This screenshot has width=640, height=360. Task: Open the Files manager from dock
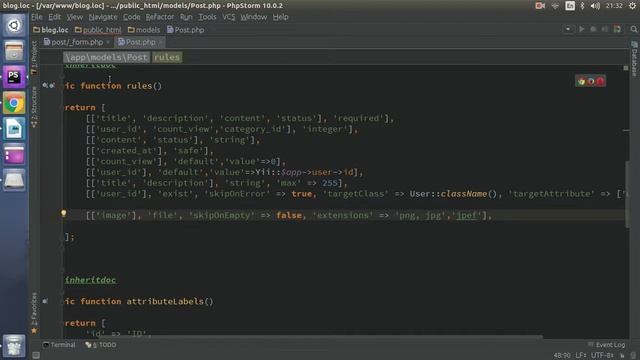(14, 51)
